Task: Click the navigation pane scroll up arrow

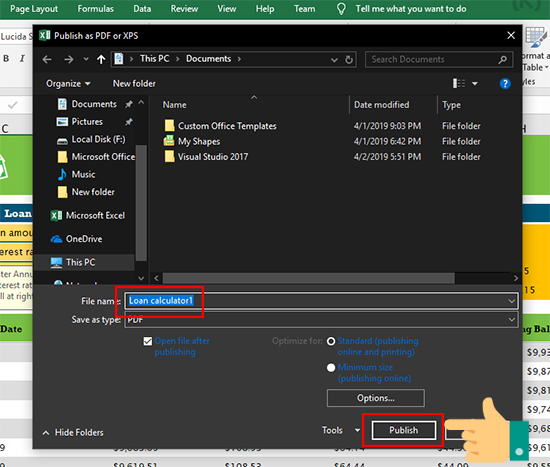Action: [x=141, y=102]
